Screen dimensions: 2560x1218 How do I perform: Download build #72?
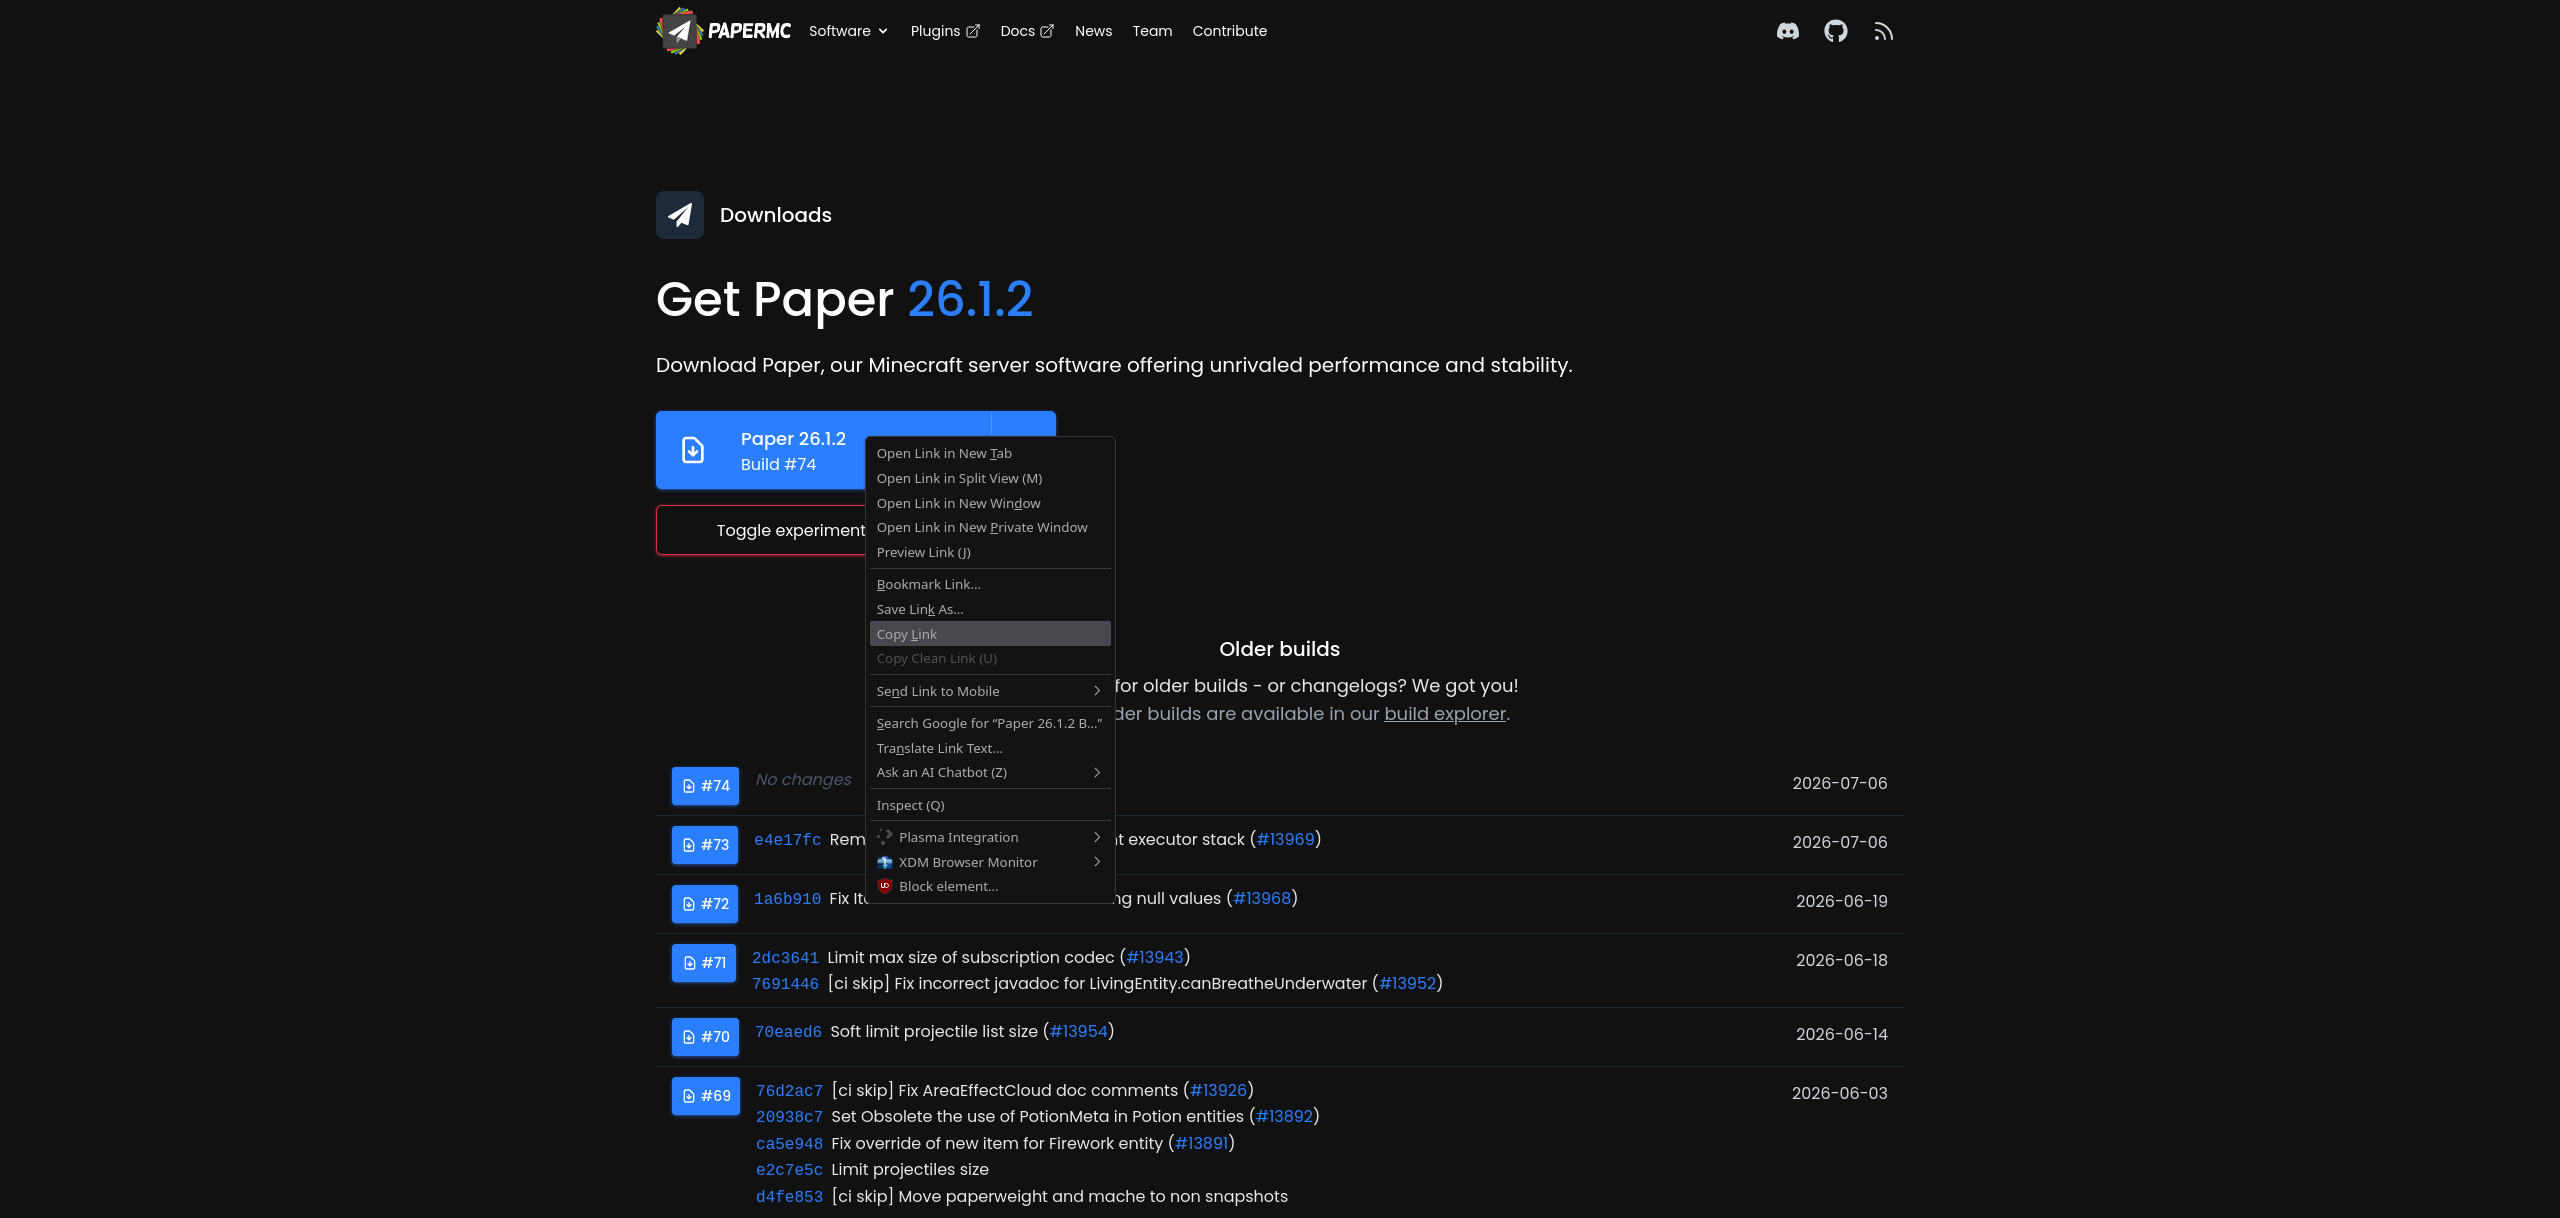tap(705, 904)
